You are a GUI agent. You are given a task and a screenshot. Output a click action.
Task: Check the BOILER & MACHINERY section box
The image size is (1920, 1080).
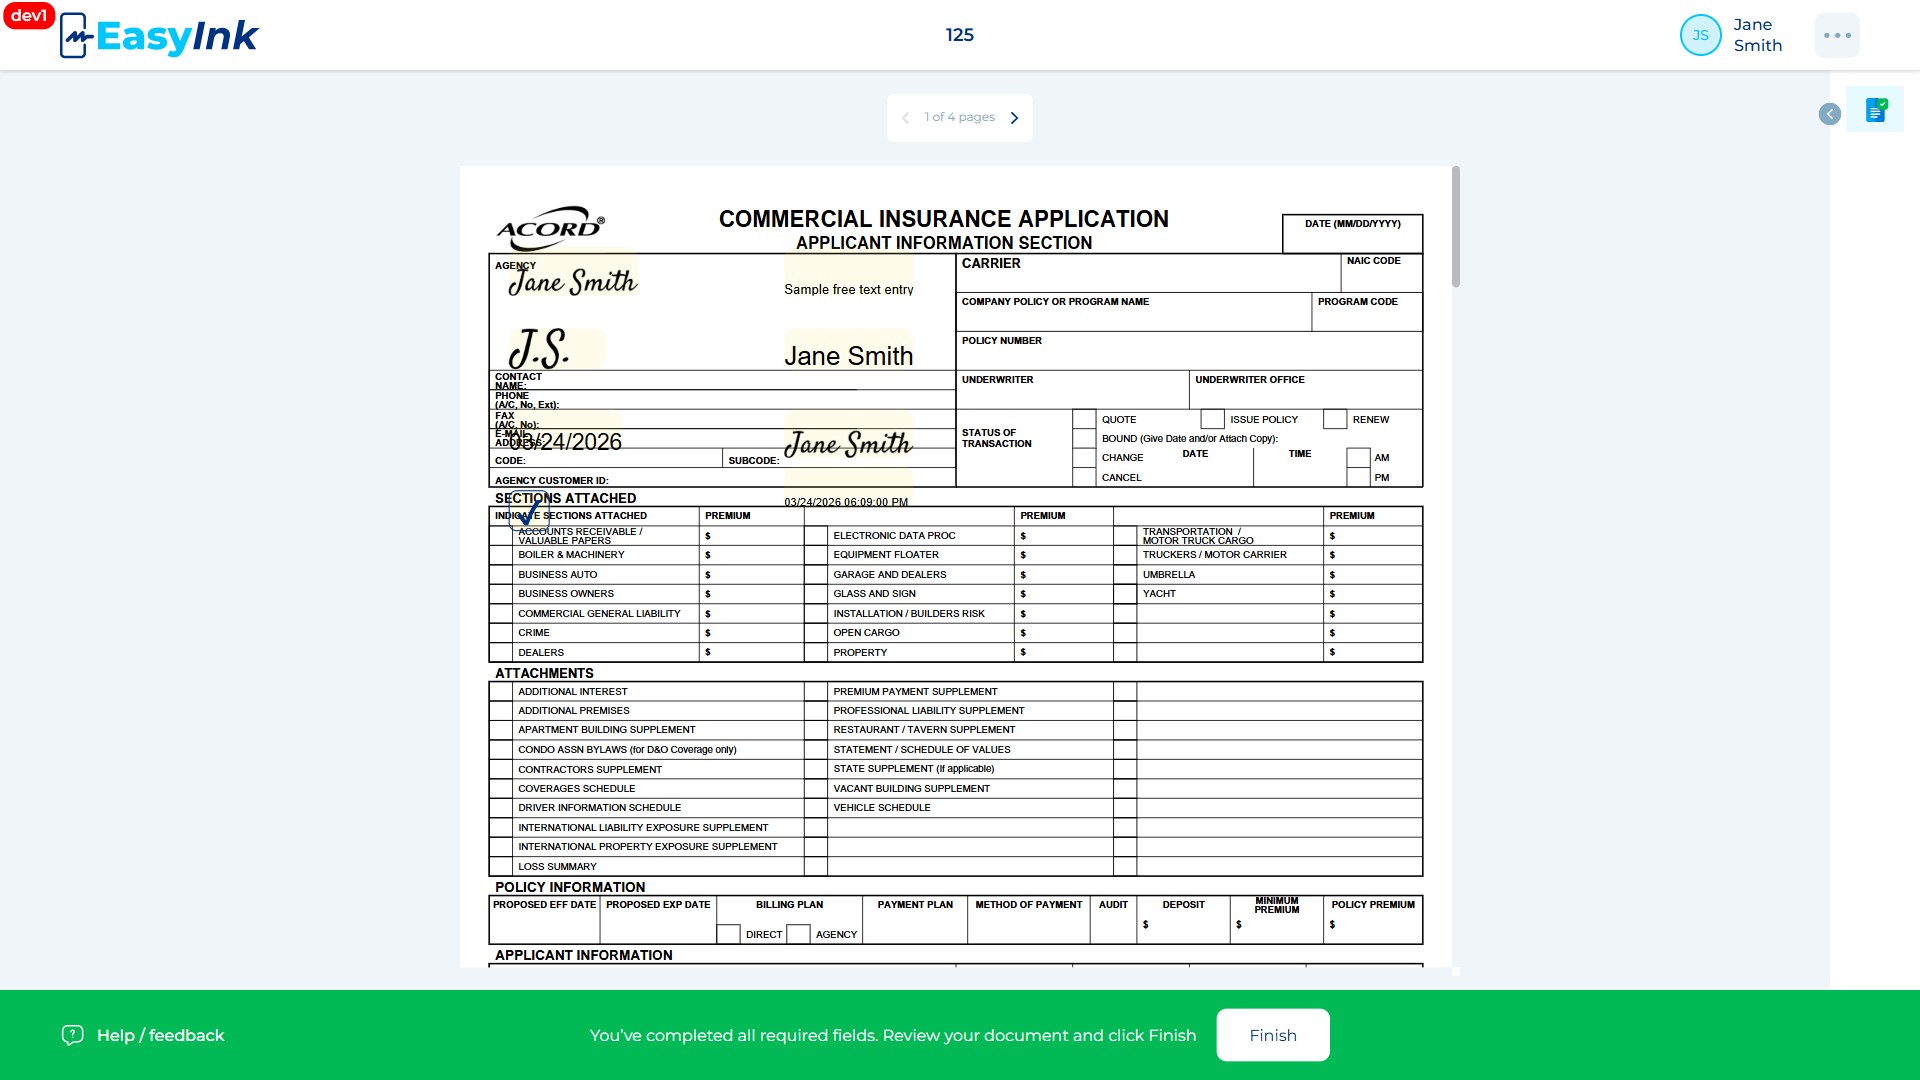501,555
